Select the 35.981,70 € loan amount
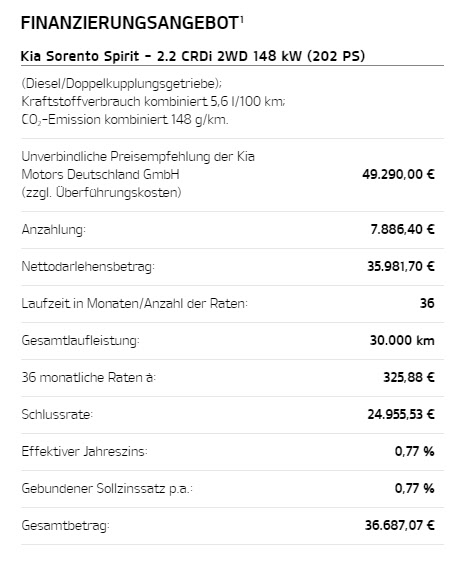Screen dimensions: 470x567 401,267
